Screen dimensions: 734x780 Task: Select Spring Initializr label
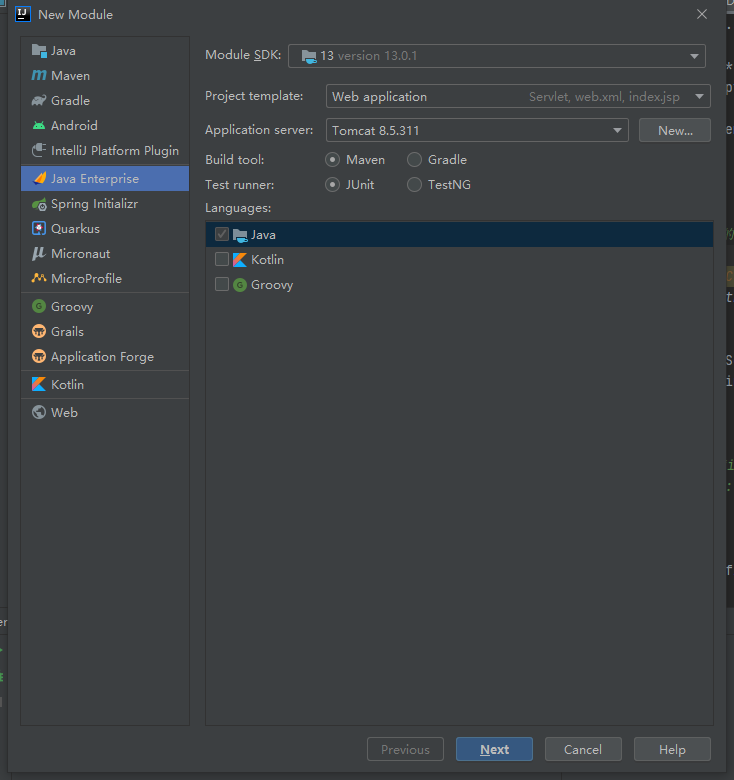[94, 204]
